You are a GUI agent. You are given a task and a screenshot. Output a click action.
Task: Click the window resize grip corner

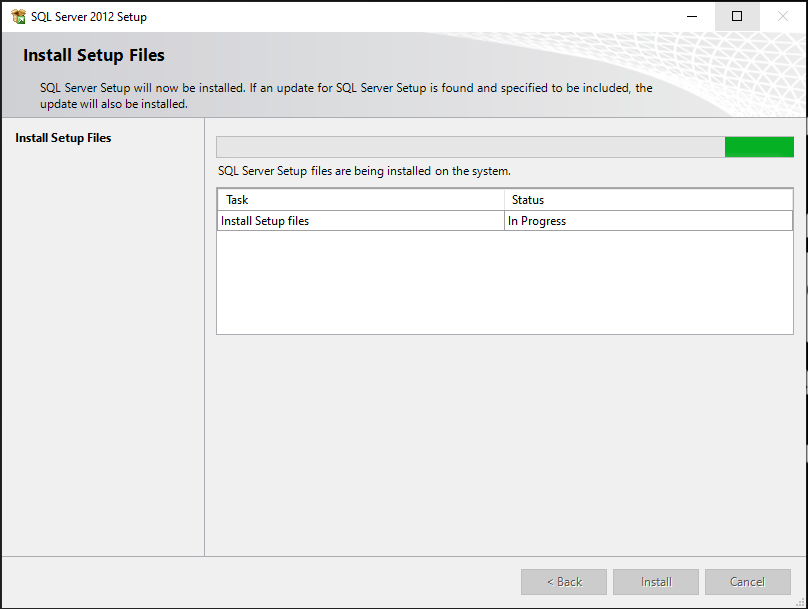[800, 602]
